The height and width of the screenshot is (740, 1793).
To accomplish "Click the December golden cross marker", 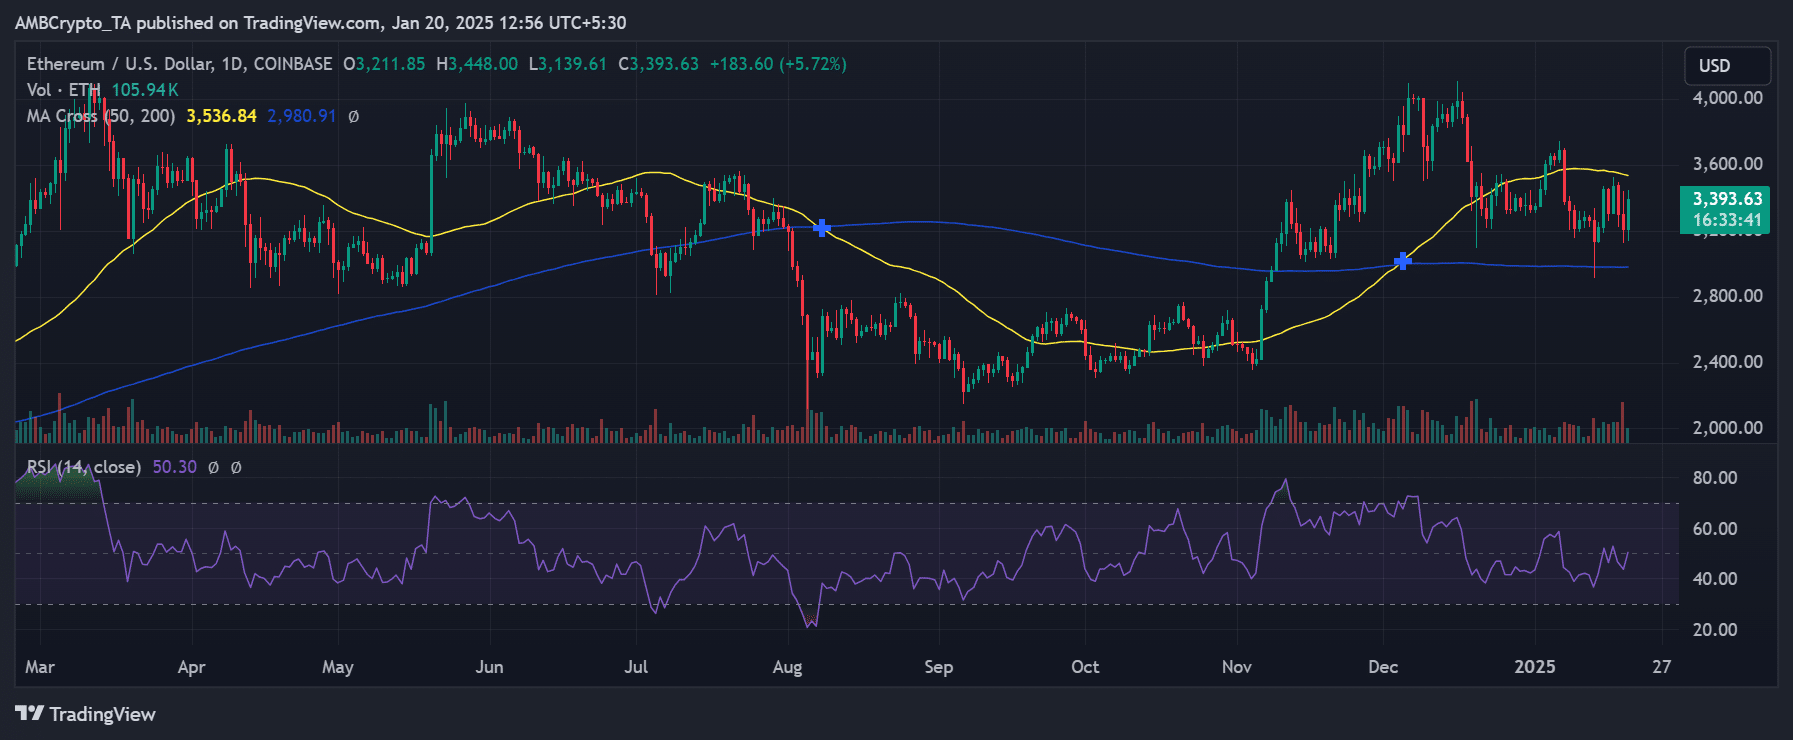I will pos(1403,261).
